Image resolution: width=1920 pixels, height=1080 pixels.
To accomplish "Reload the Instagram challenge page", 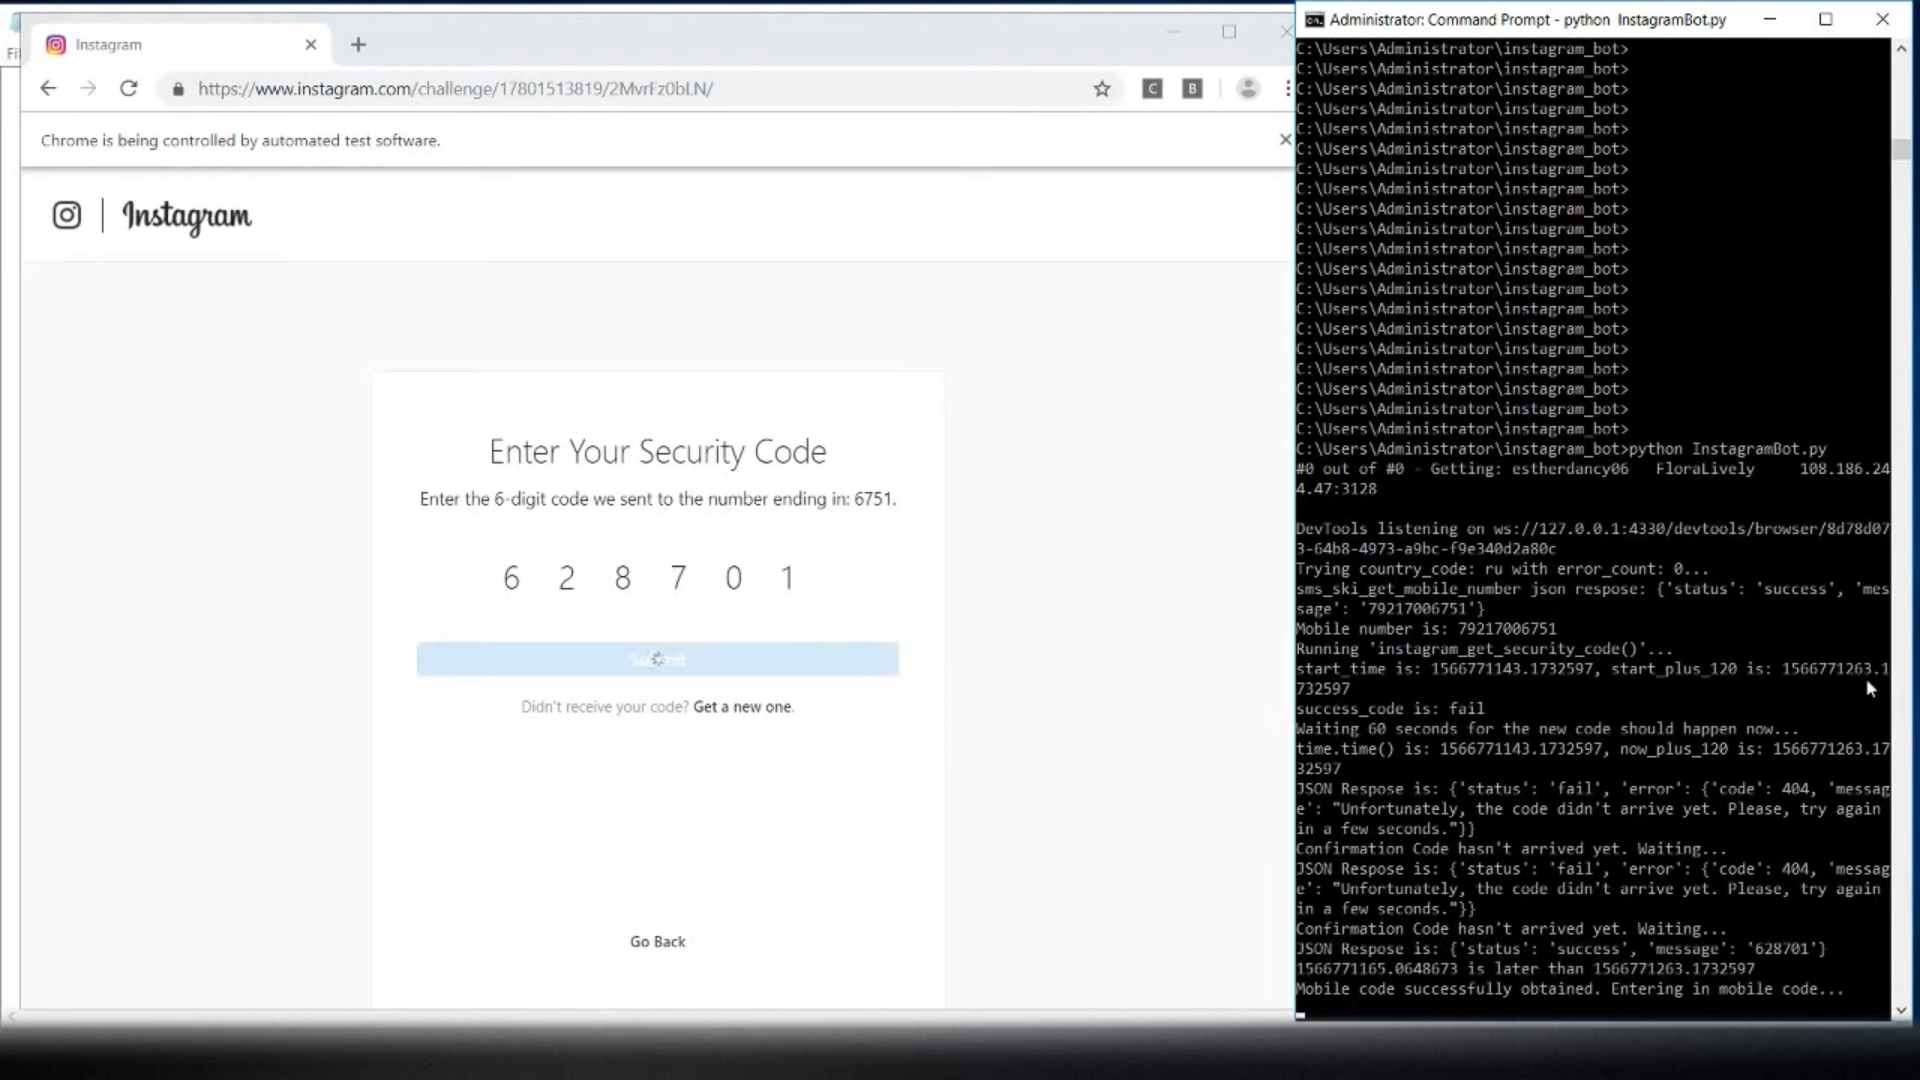I will pyautogui.click(x=128, y=88).
